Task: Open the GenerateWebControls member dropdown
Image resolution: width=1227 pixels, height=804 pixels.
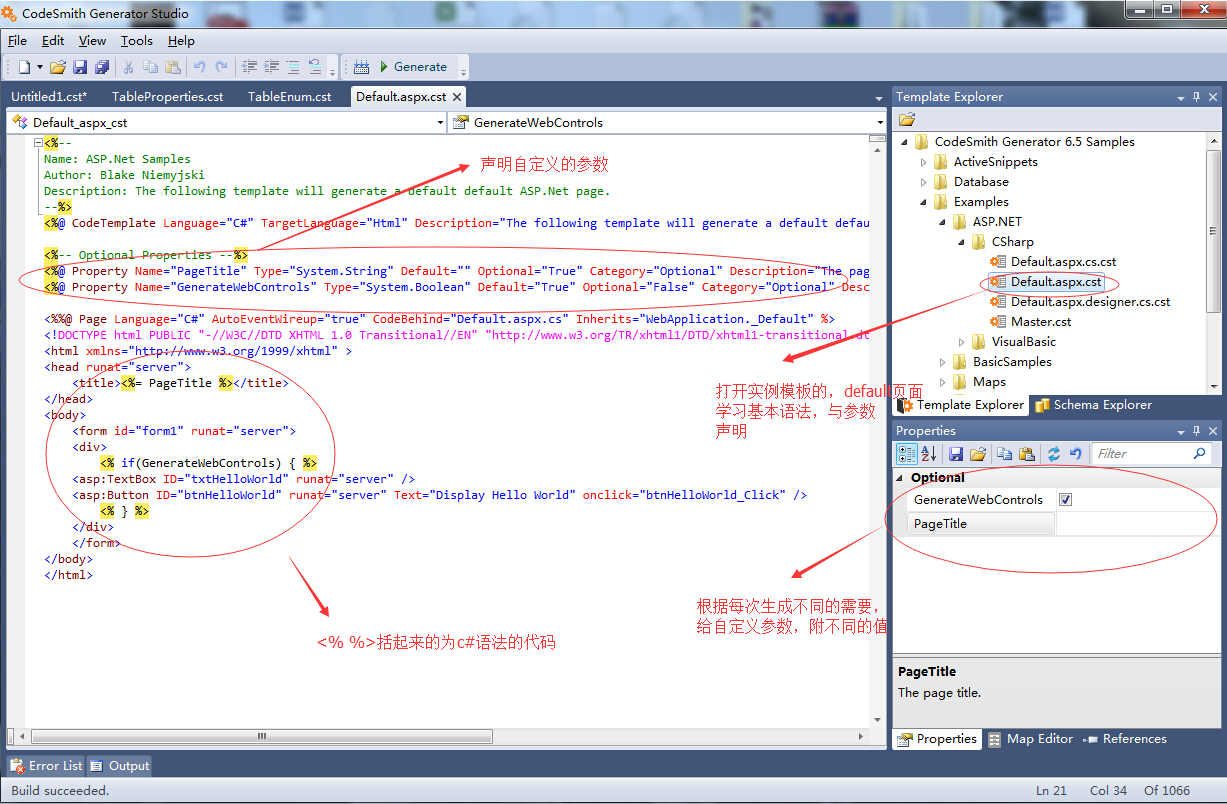Action: coord(880,123)
